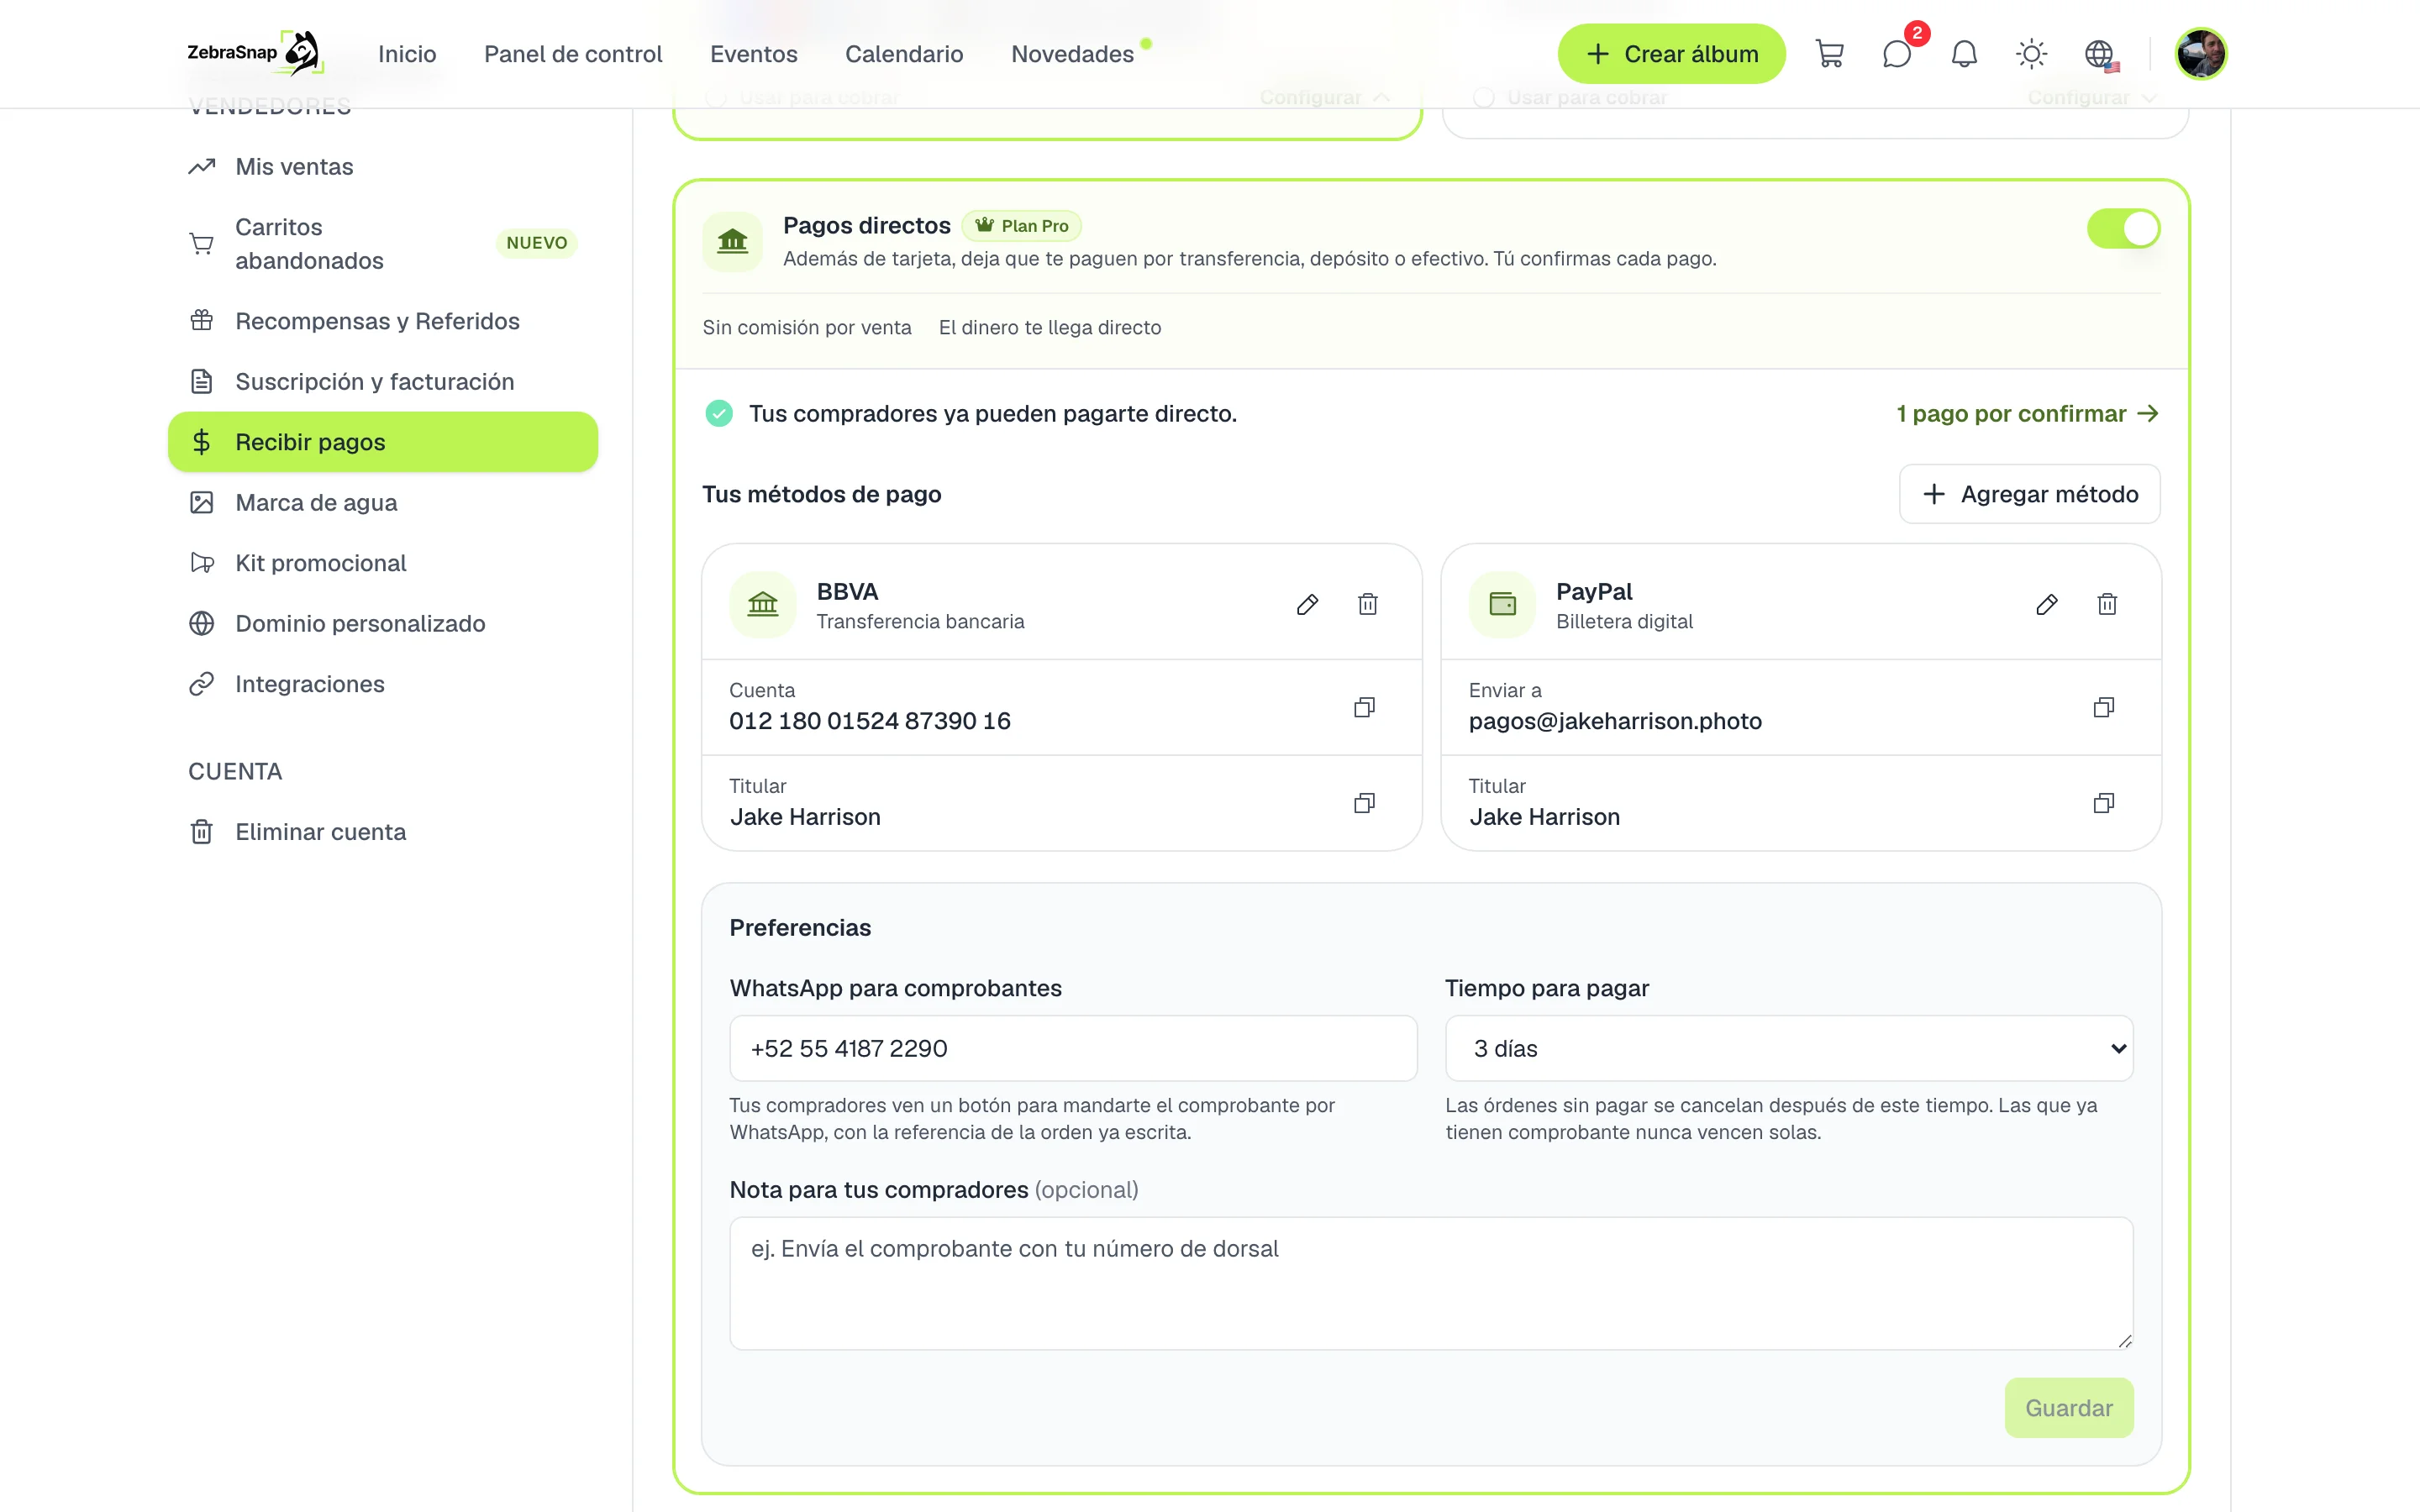2420x1512 pixels.
Task: Copy the PayPal Titular name
Action: (x=2103, y=803)
